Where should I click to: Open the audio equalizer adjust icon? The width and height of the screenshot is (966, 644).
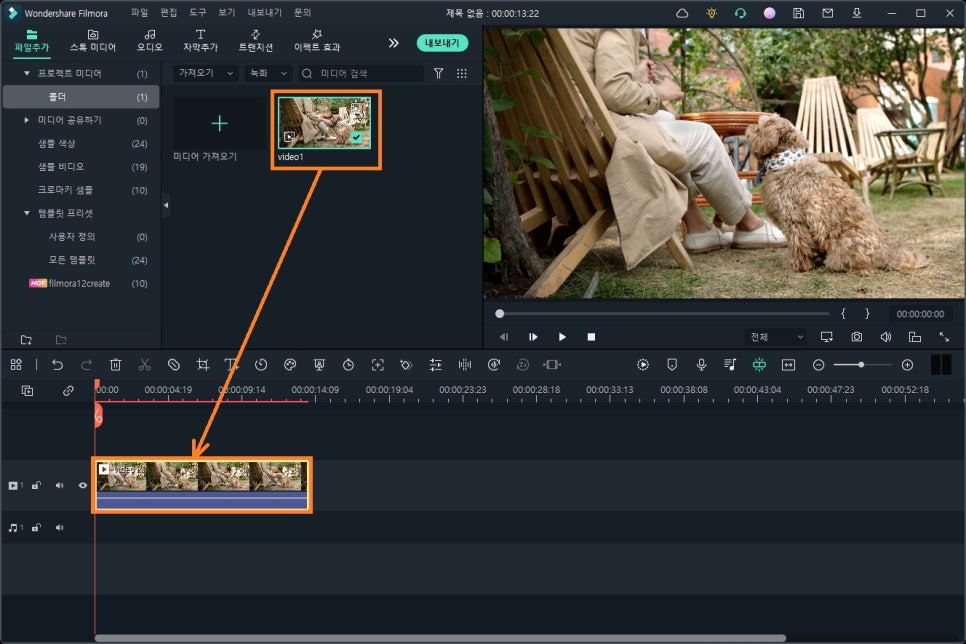pyautogui.click(x=436, y=365)
